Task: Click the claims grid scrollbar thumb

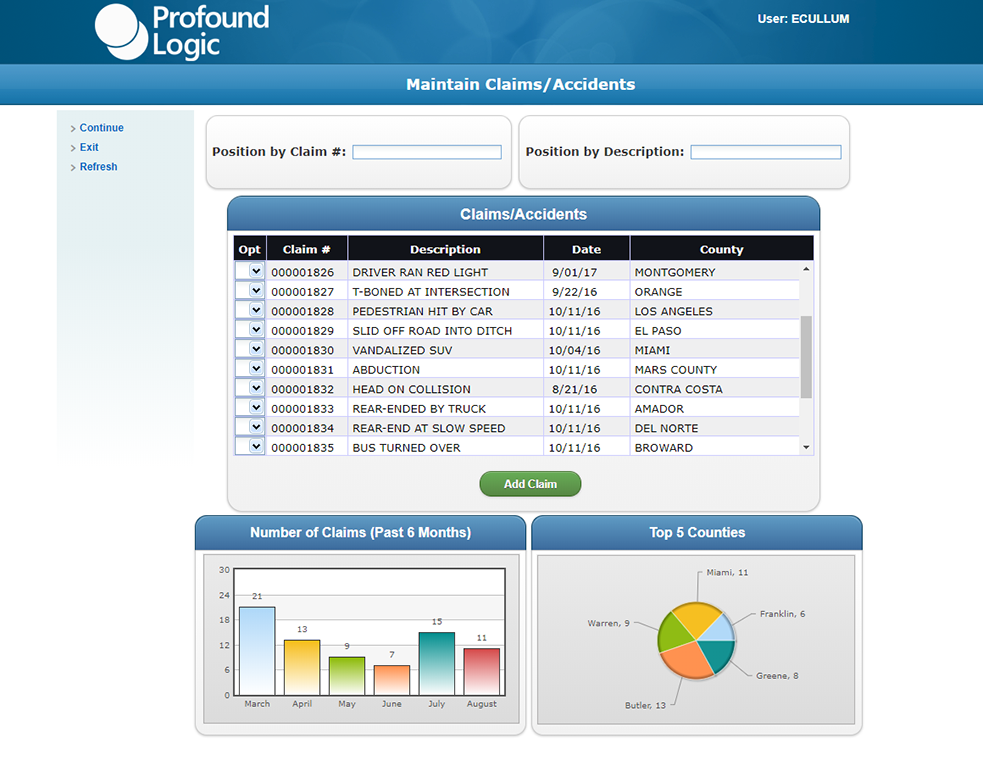Action: [x=806, y=357]
